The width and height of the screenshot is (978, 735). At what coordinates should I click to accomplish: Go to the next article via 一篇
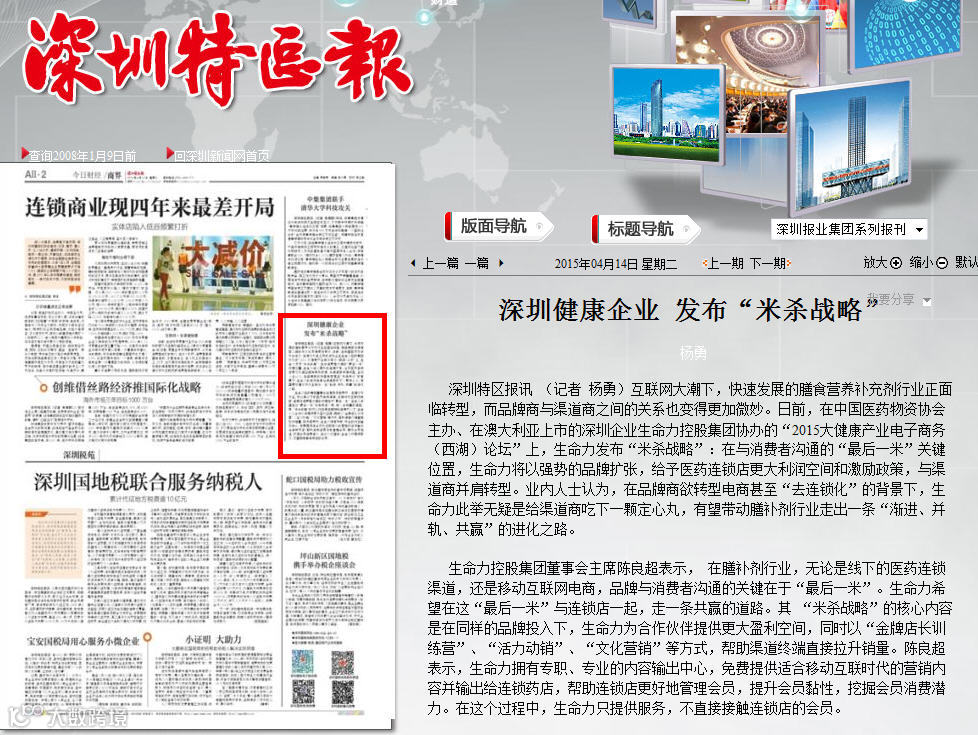[x=478, y=263]
